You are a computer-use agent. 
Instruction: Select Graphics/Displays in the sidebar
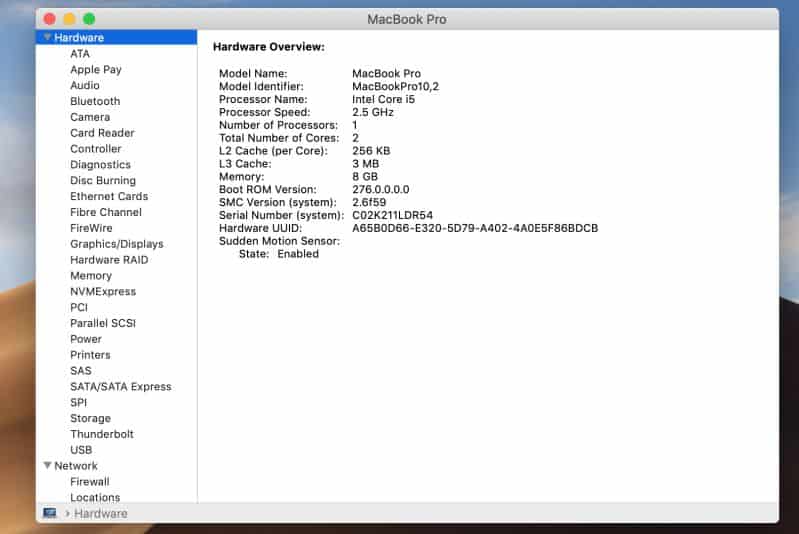click(117, 244)
